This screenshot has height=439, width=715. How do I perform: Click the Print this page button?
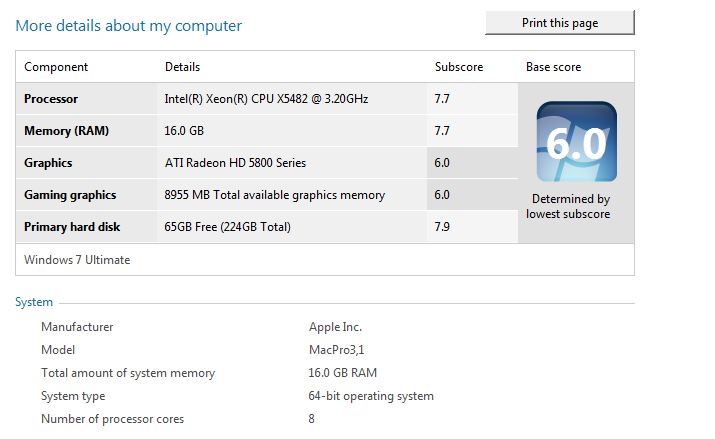(x=560, y=22)
